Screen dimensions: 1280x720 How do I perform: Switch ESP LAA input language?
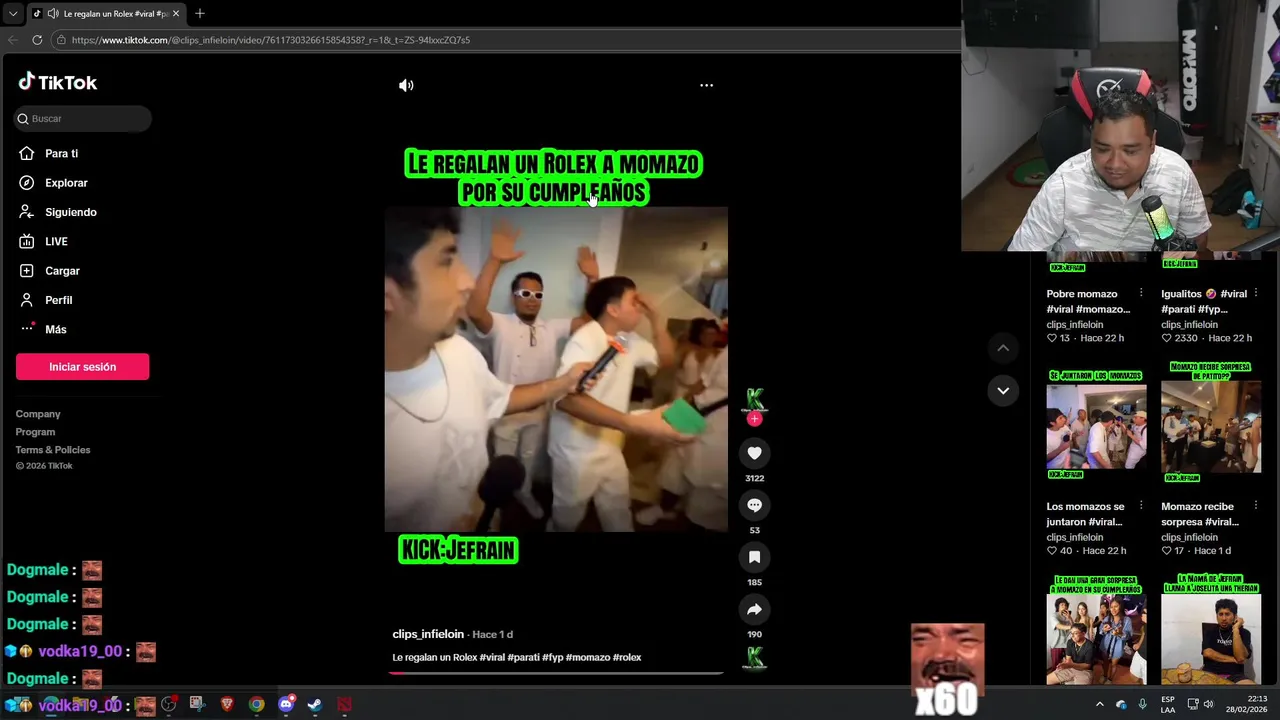[x=1168, y=704]
